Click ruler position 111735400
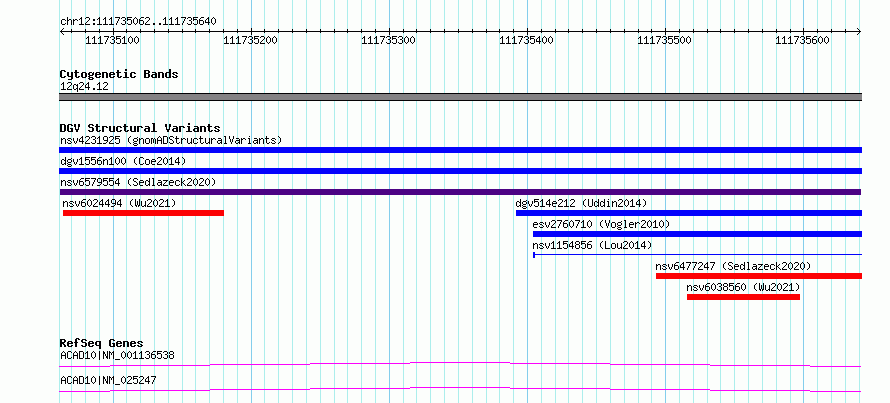The height and width of the screenshot is (403, 890). point(527,40)
